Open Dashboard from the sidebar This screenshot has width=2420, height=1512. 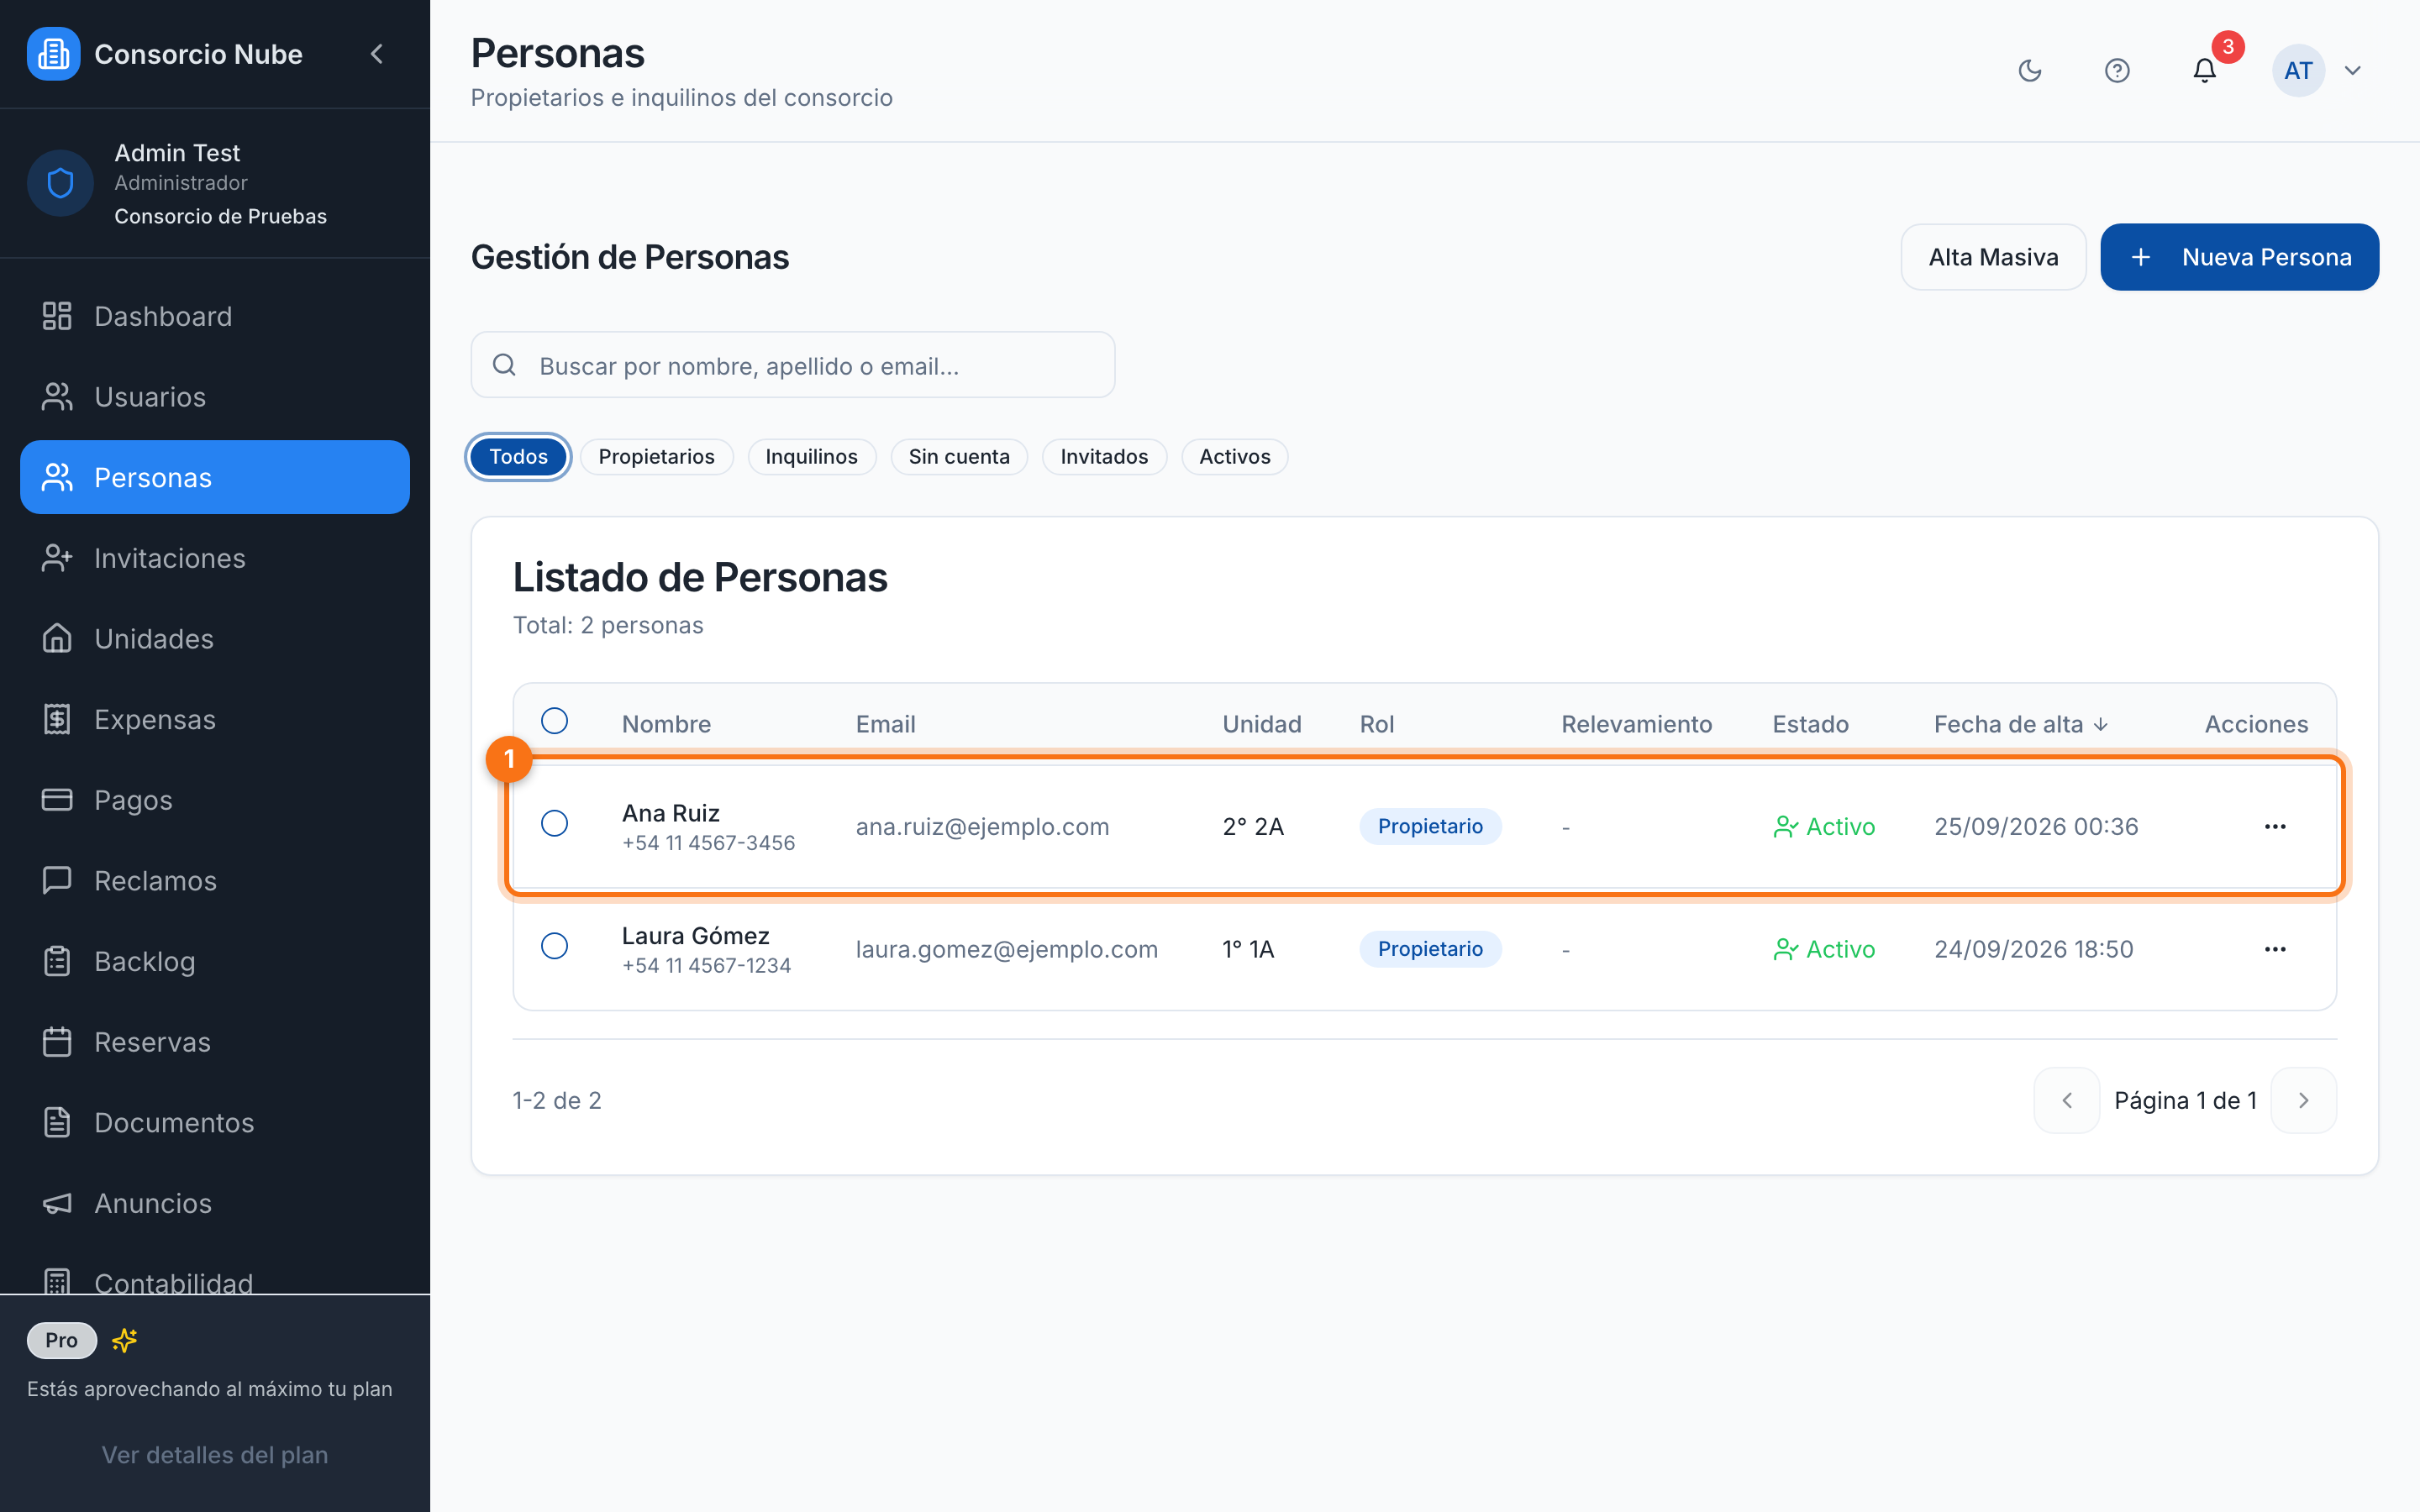(x=215, y=316)
